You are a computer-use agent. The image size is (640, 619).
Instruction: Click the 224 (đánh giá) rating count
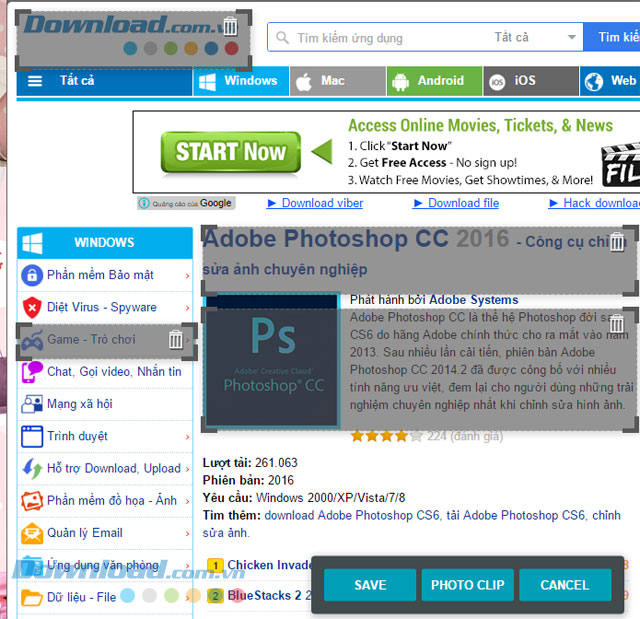point(465,436)
